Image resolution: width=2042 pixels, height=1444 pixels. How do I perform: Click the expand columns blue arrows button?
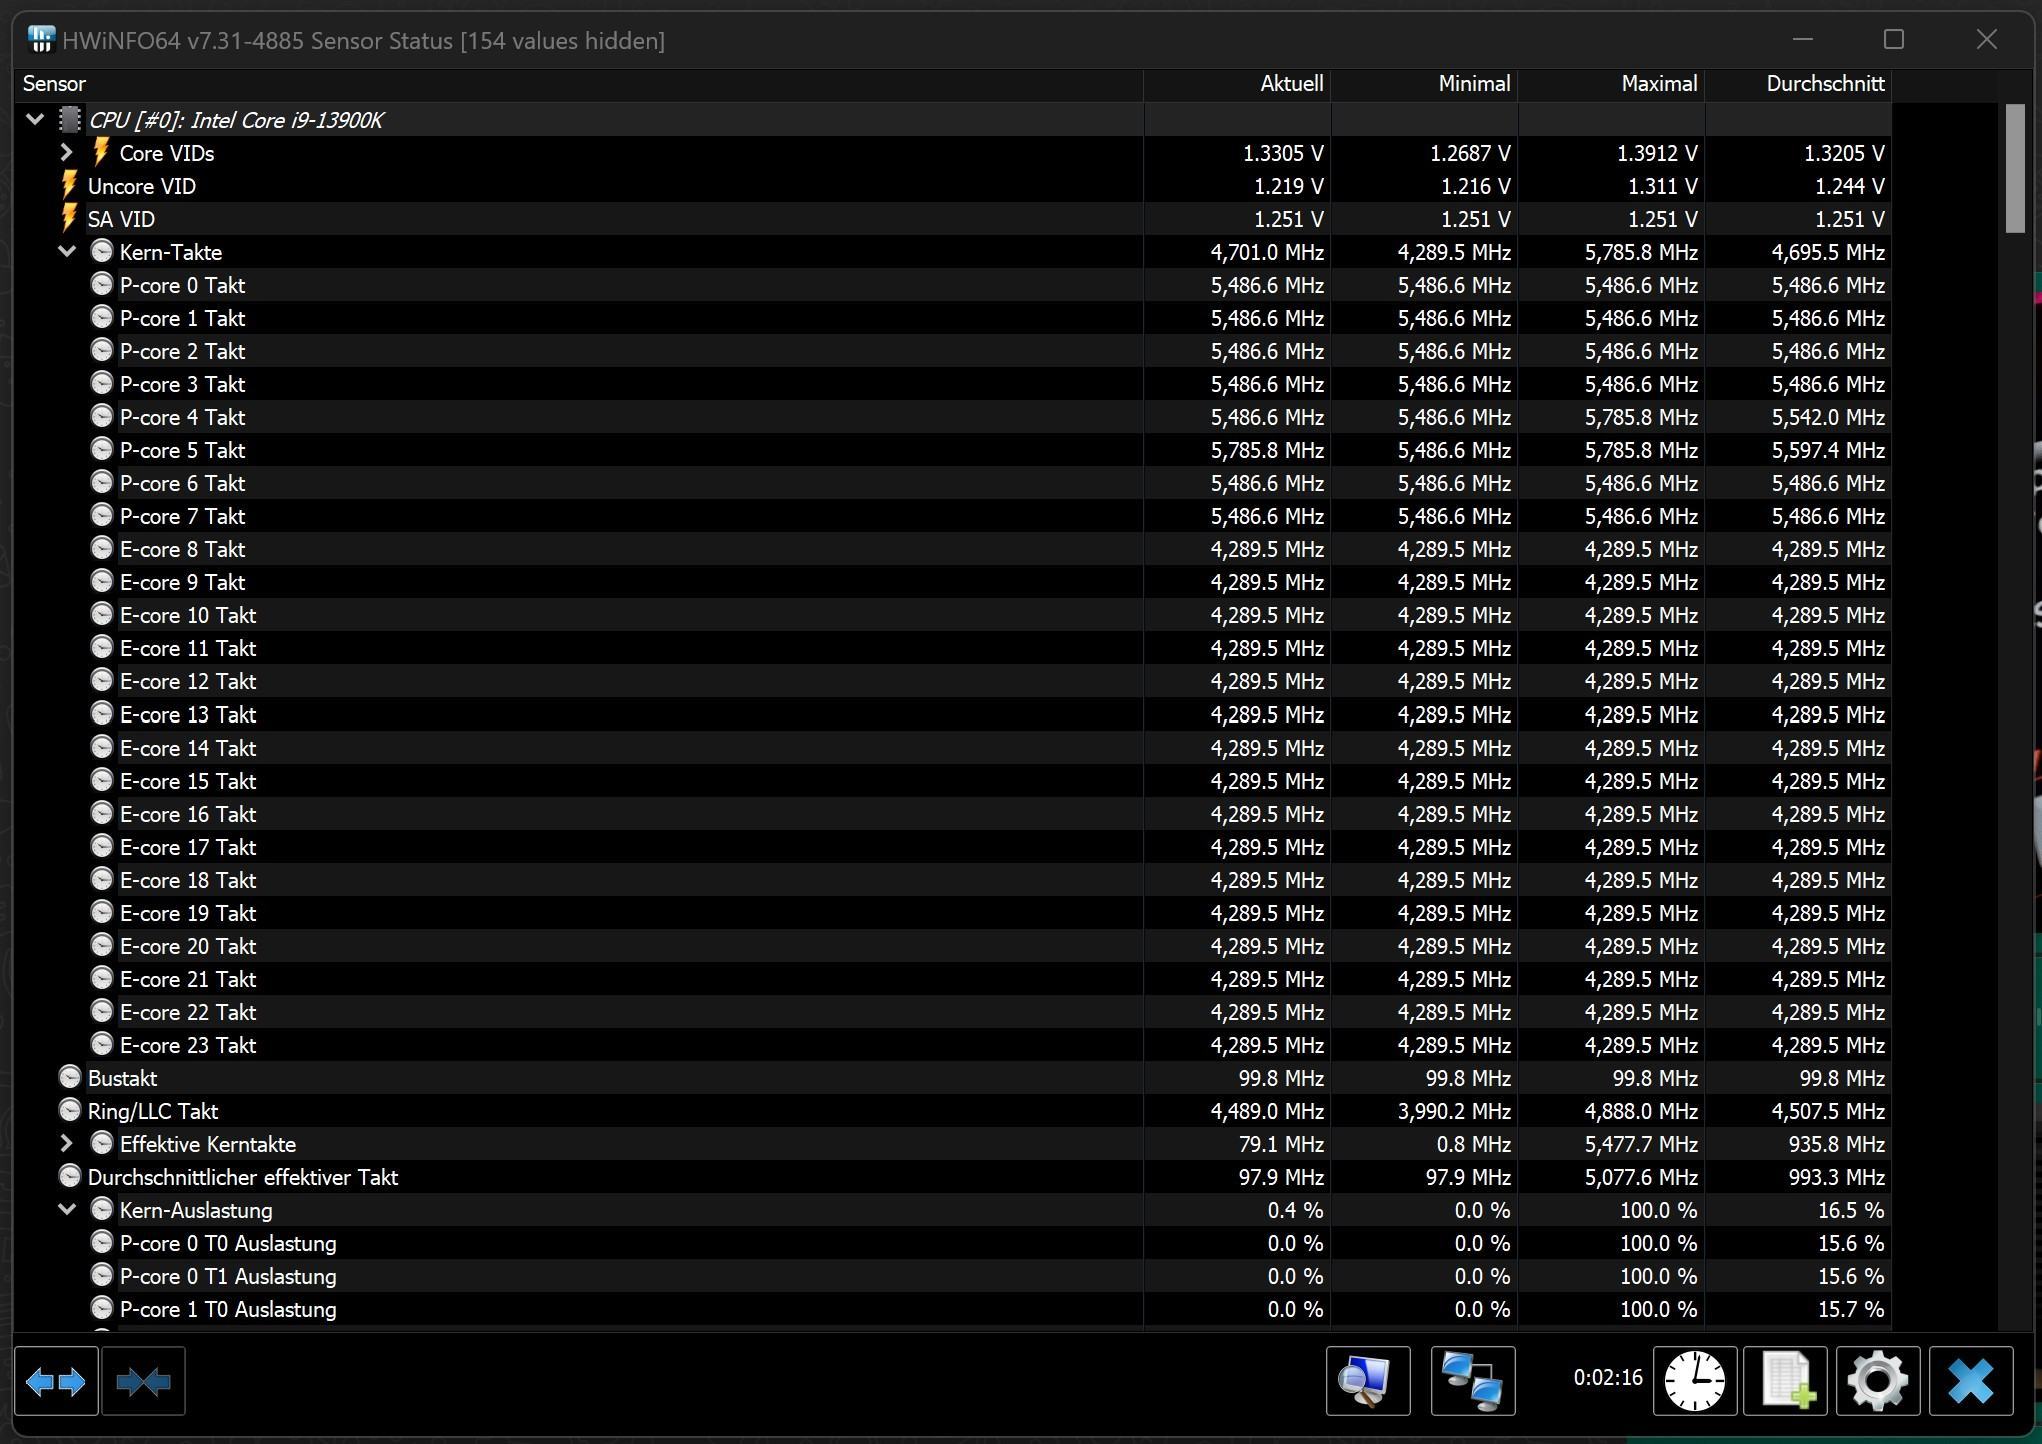coord(56,1382)
